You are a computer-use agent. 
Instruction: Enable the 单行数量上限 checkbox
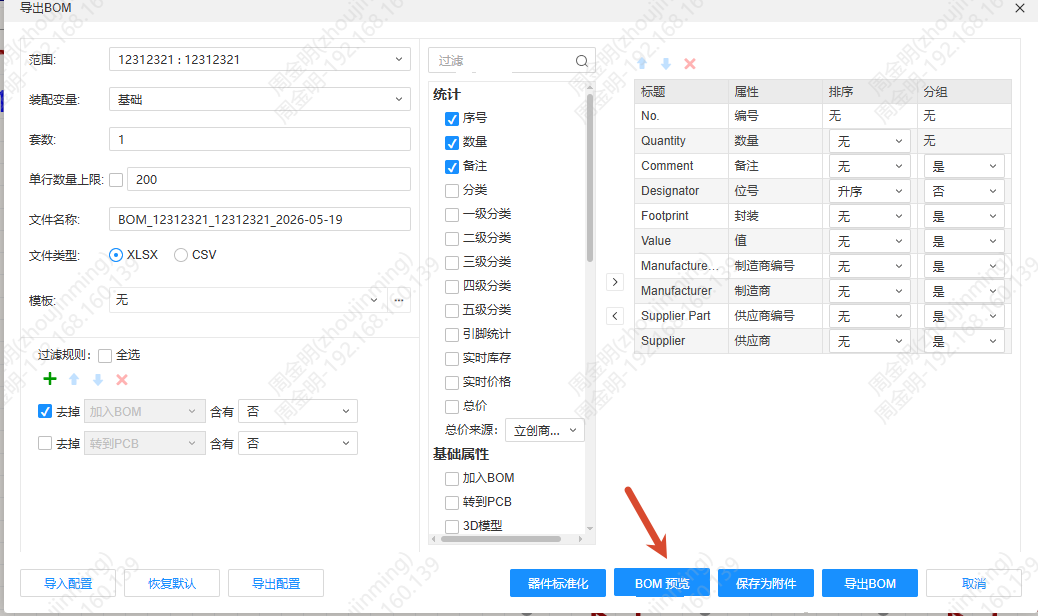(x=116, y=179)
